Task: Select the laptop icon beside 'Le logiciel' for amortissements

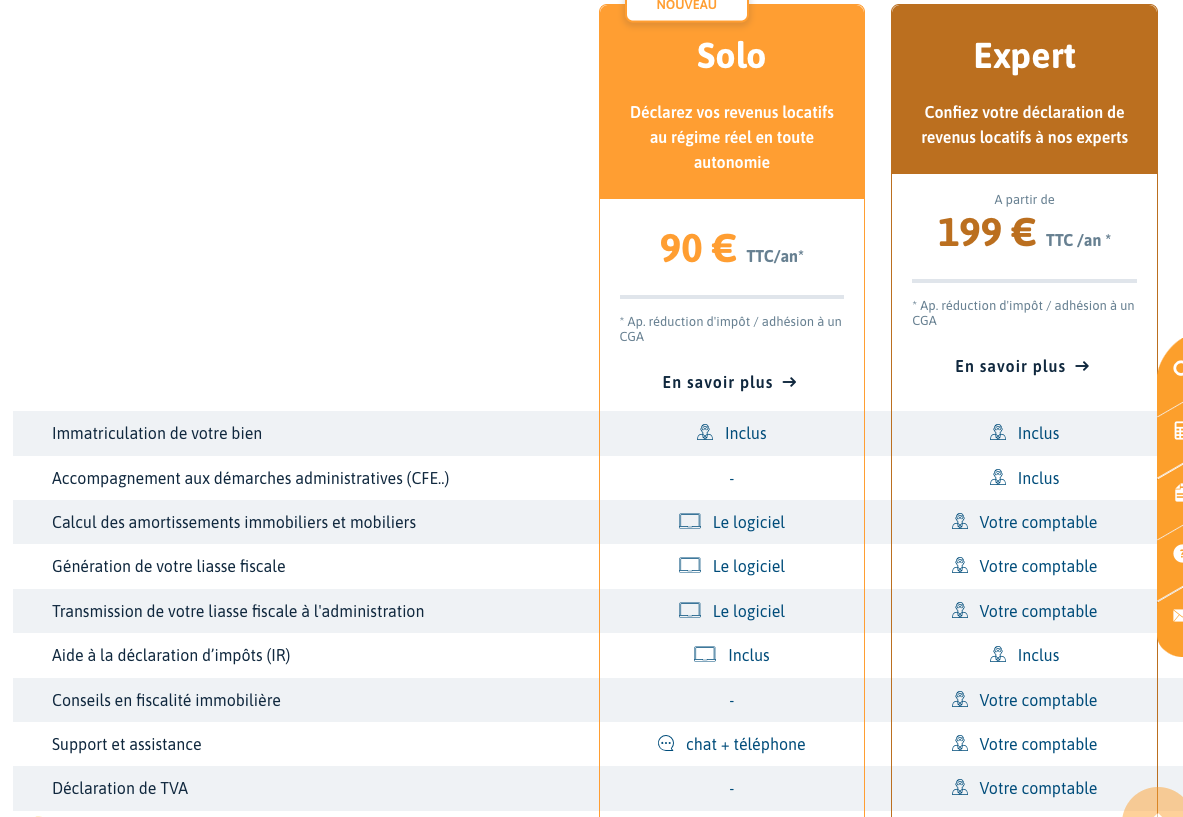Action: click(x=690, y=521)
